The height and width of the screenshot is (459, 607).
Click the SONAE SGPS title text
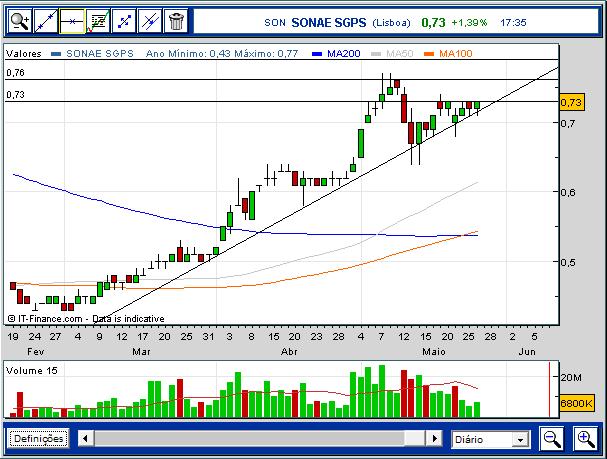tap(329, 22)
